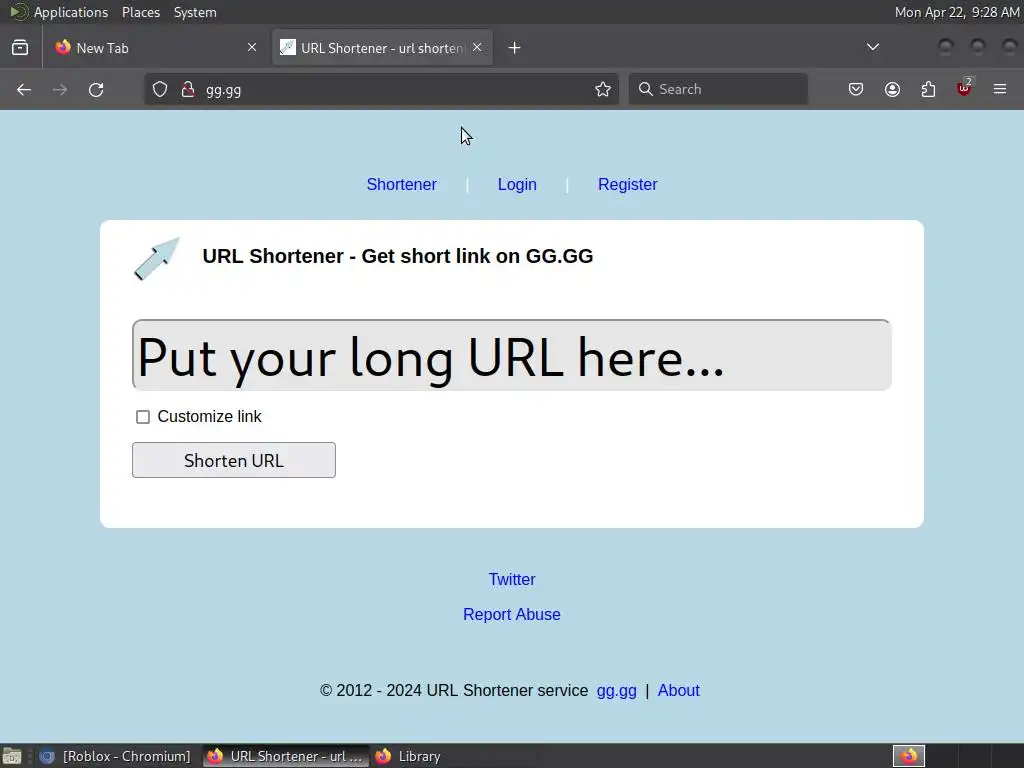Click the long URL input field
This screenshot has width=1024, height=768.
511,355
